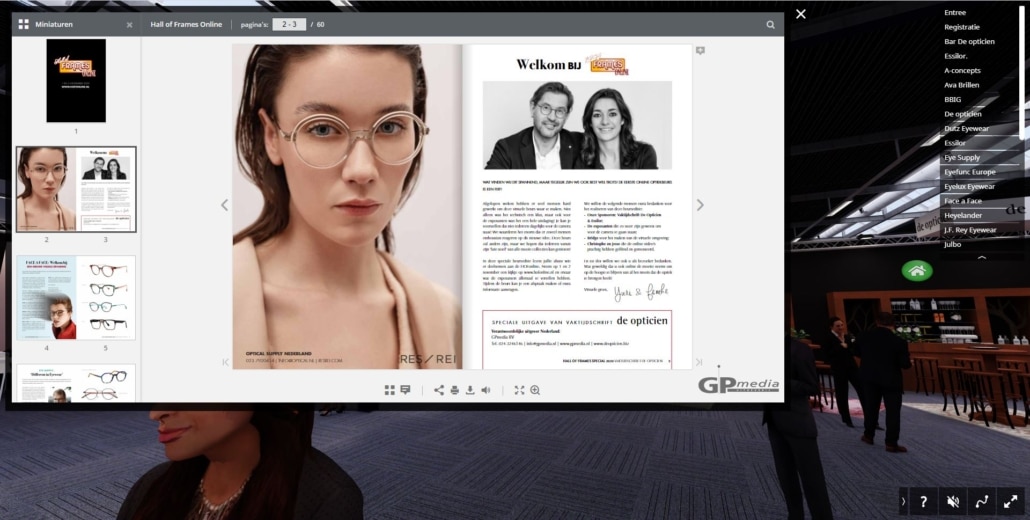Image resolution: width=1030 pixels, height=520 pixels.
Task: Go to next page with right arrow
Action: 700,205
